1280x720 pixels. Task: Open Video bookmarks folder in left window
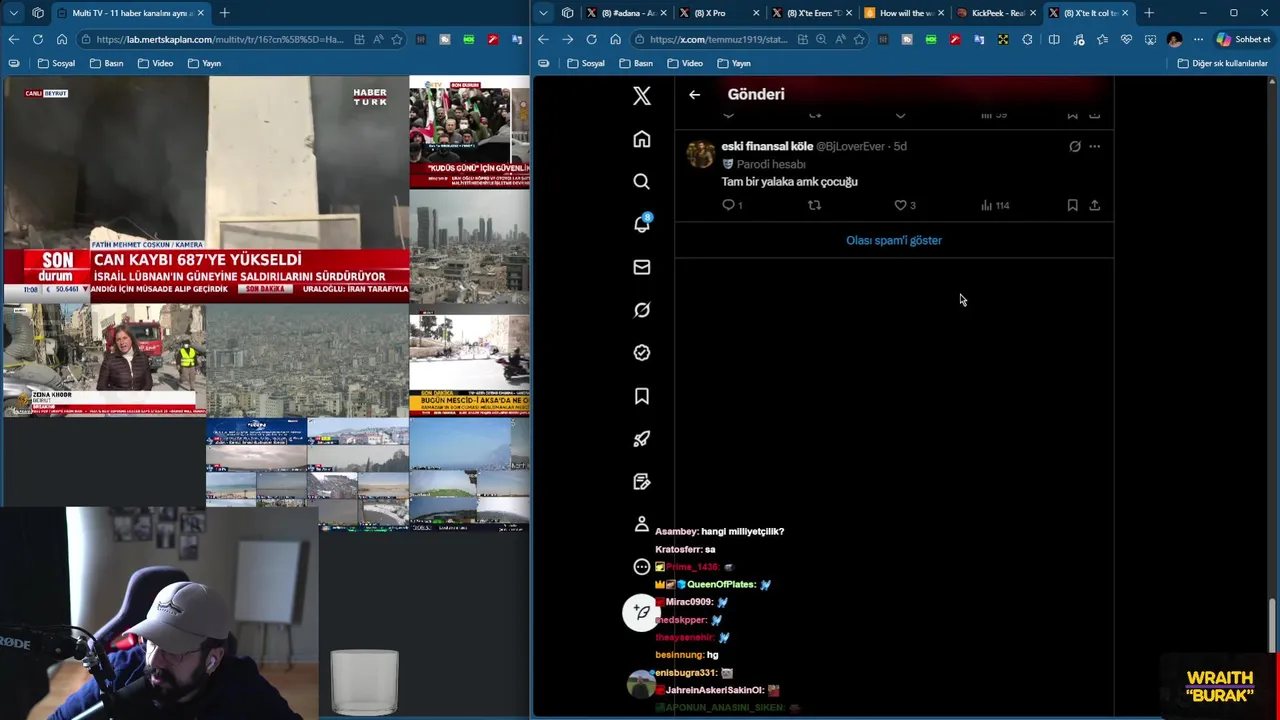coord(155,63)
